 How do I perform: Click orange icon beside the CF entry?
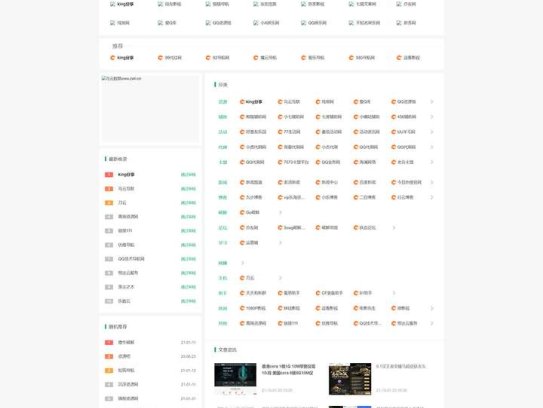coord(318,293)
